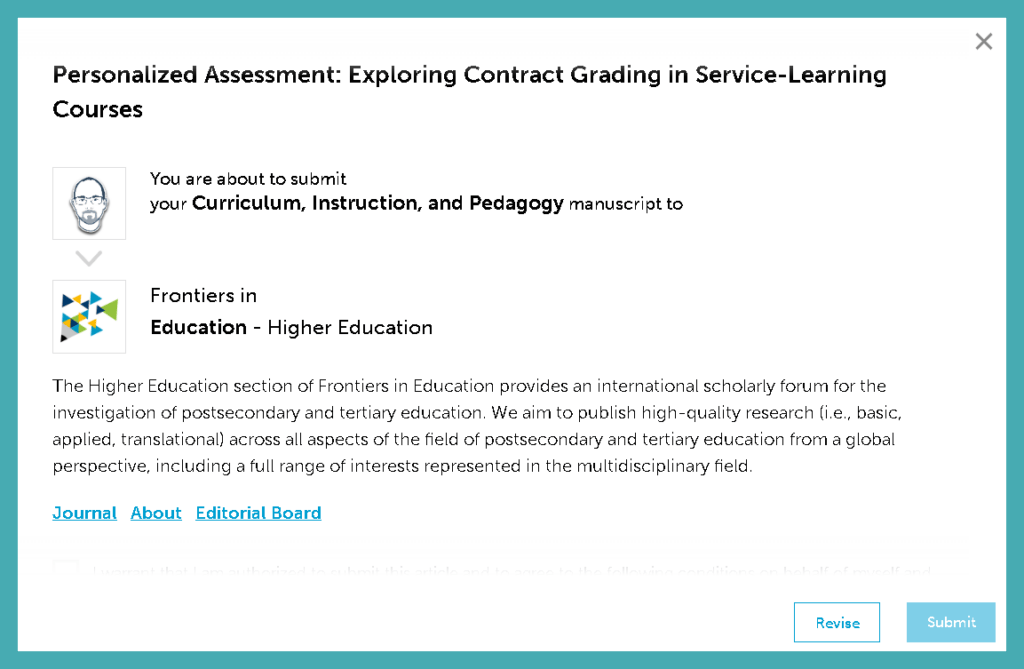Click the Higher Education section name
1024x669 pixels.
pyautogui.click(x=350, y=327)
